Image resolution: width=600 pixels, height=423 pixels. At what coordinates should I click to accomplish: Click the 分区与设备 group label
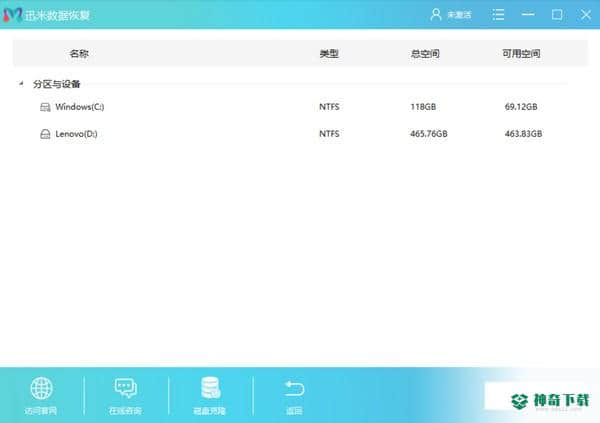click(x=56, y=84)
